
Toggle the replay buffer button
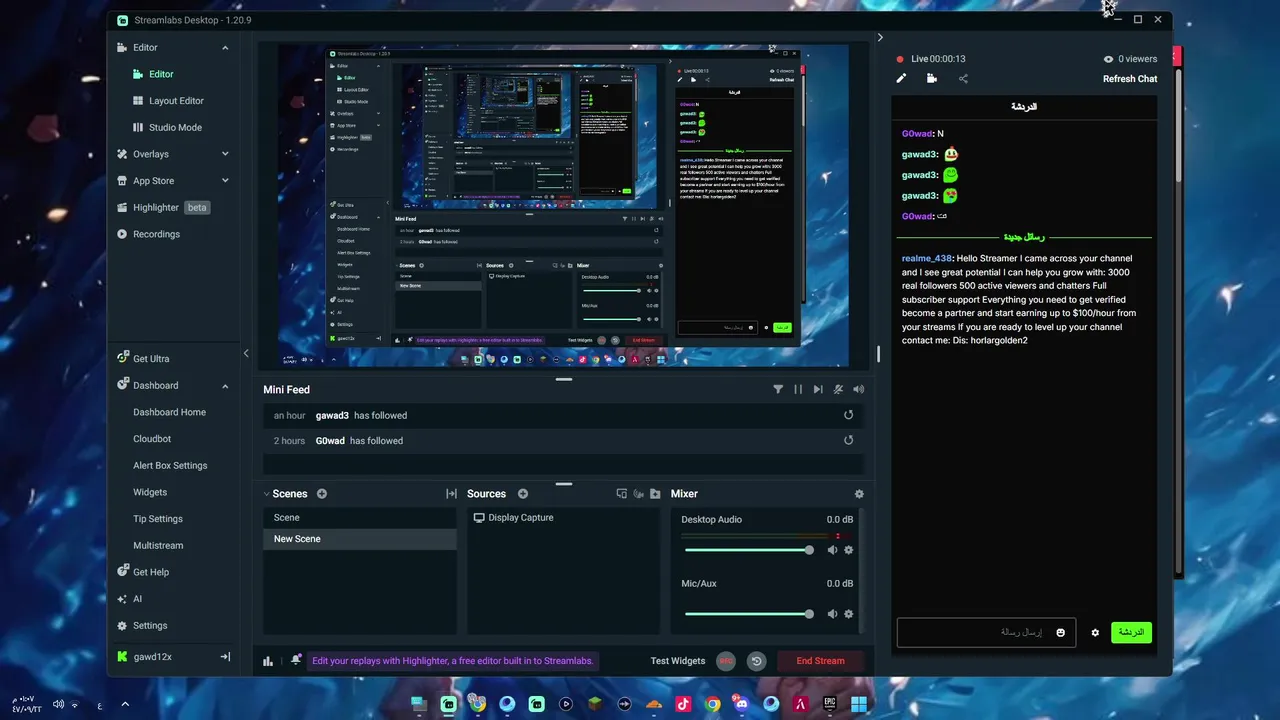click(756, 661)
